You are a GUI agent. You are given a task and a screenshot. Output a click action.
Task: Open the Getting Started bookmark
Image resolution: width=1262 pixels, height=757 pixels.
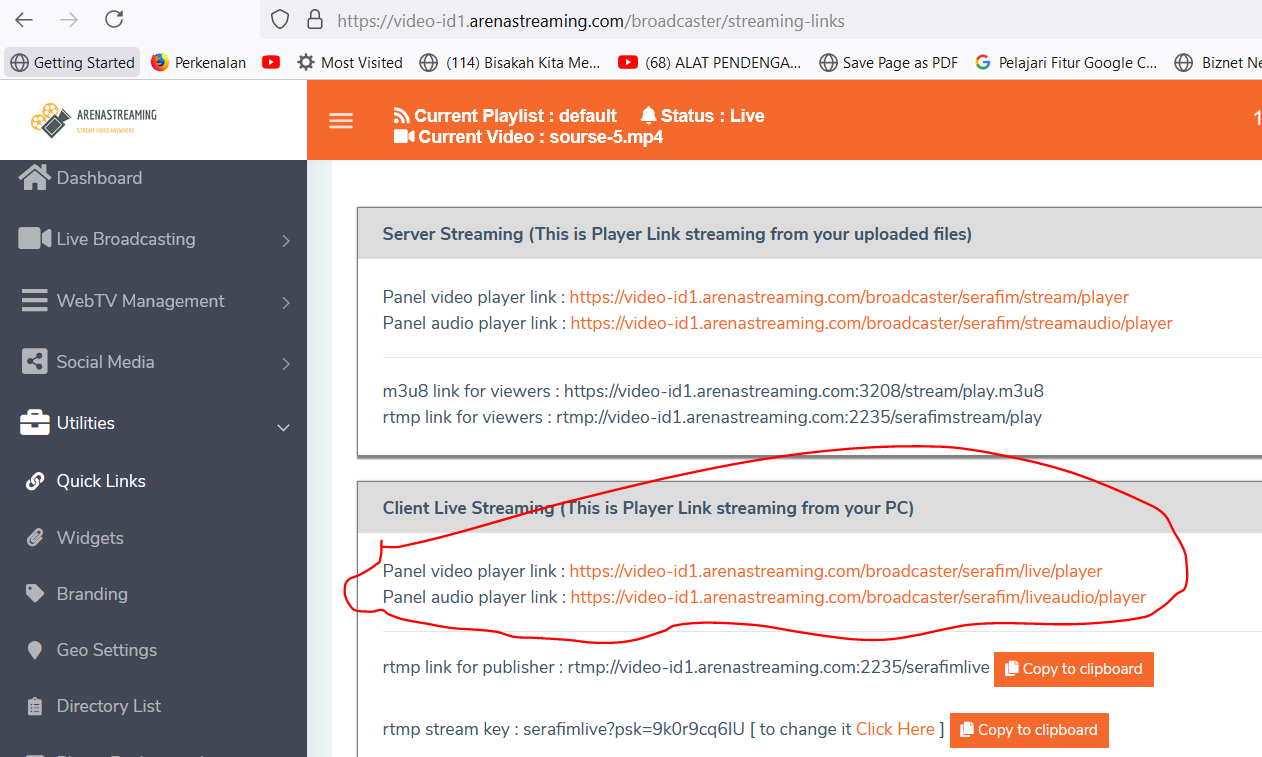(72, 62)
